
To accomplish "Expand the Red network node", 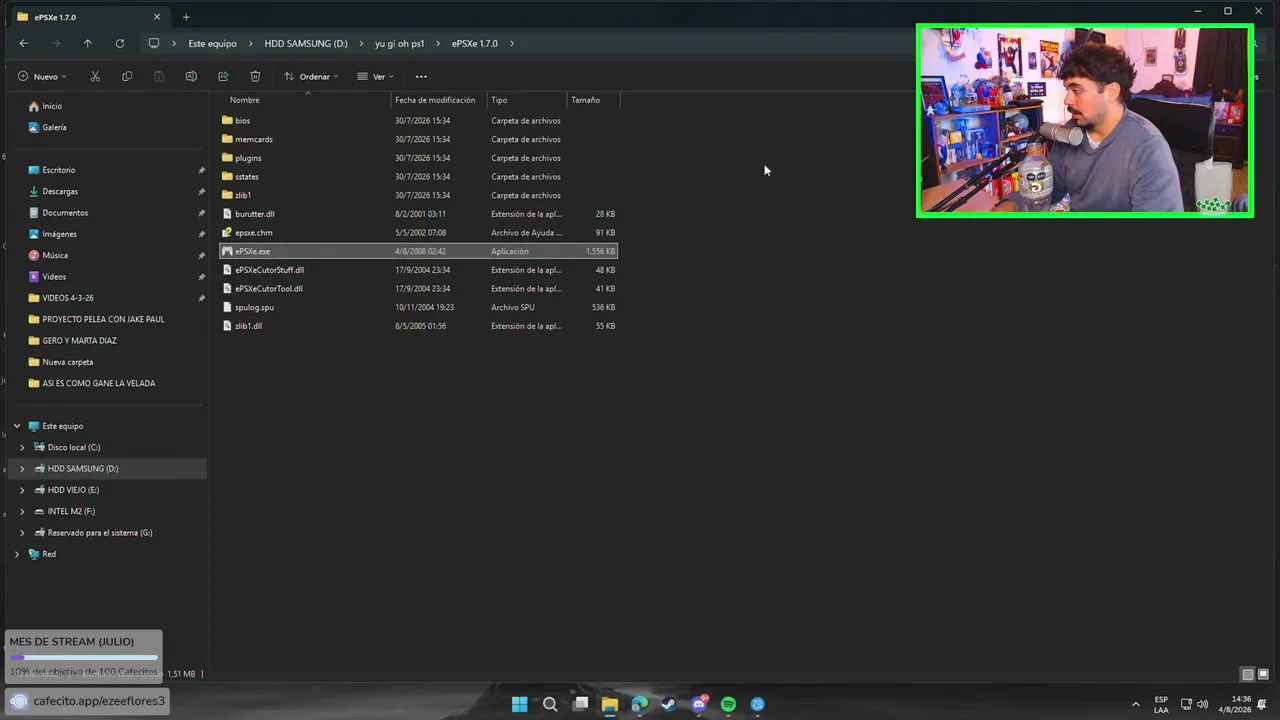I will [x=17, y=554].
